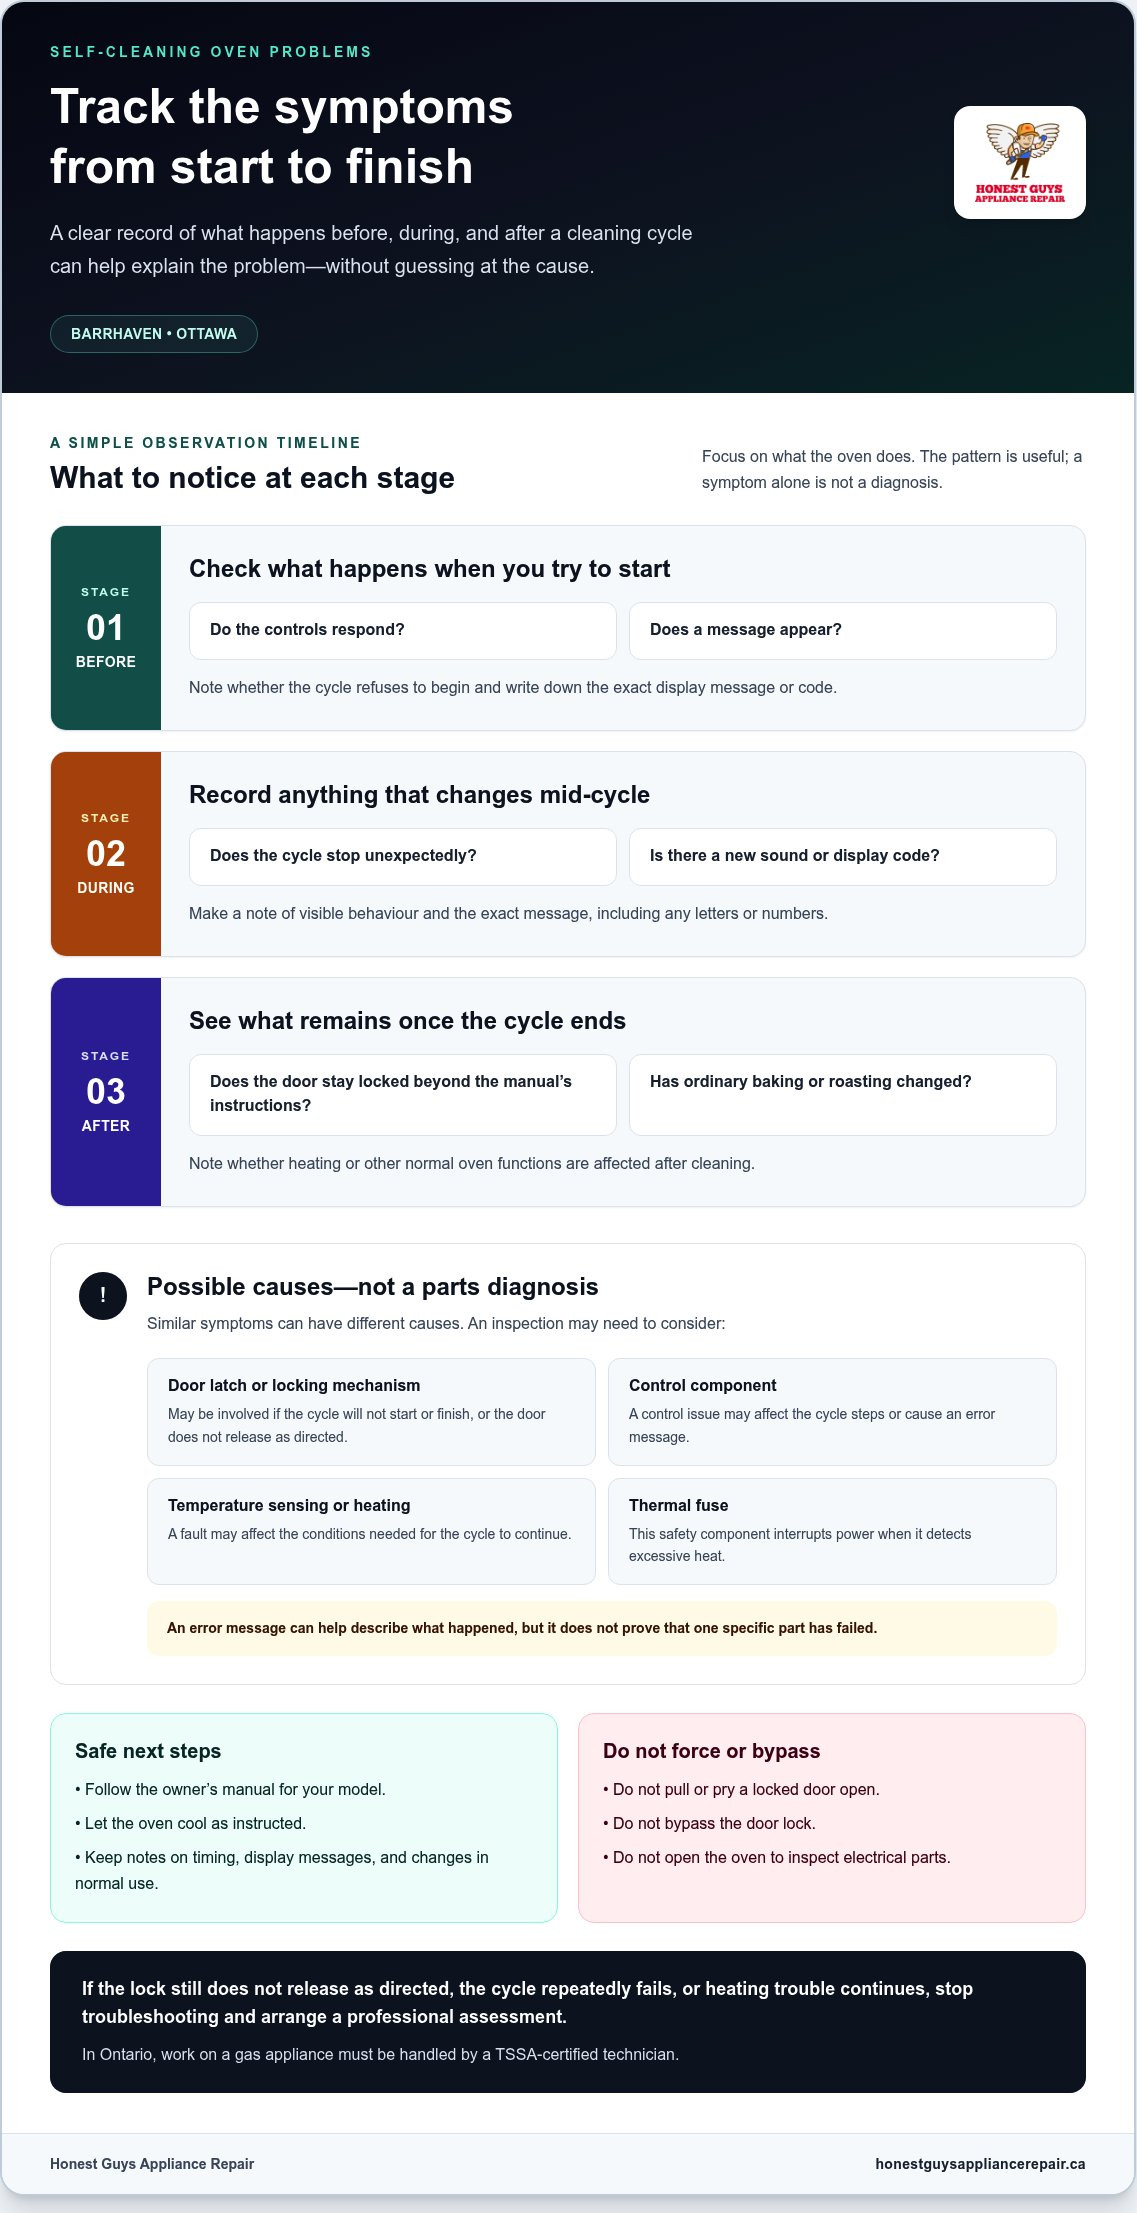Select the Temperature sensing or heating card
The height and width of the screenshot is (2213, 1137).
[x=371, y=1531]
